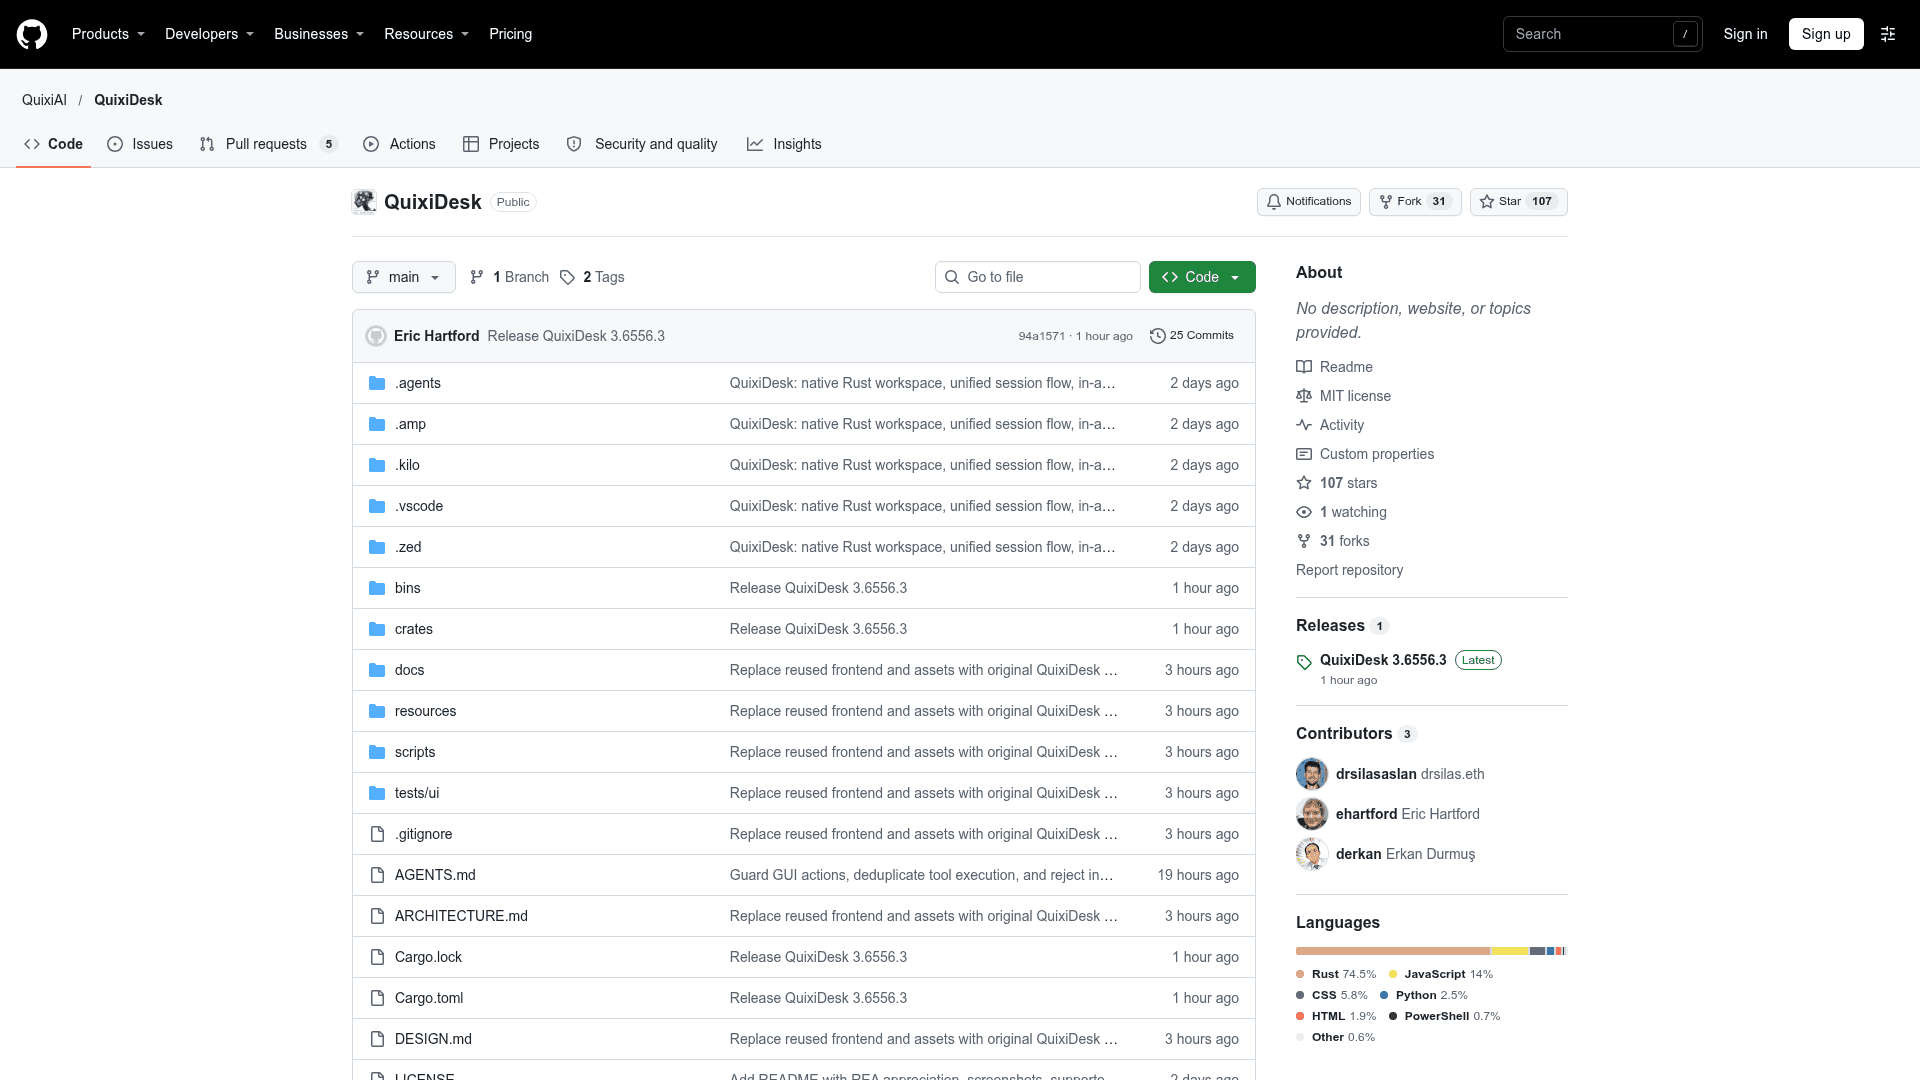Viewport: 1920px width, 1080px height.
Task: Click the Readme book icon
Action: [x=1304, y=367]
